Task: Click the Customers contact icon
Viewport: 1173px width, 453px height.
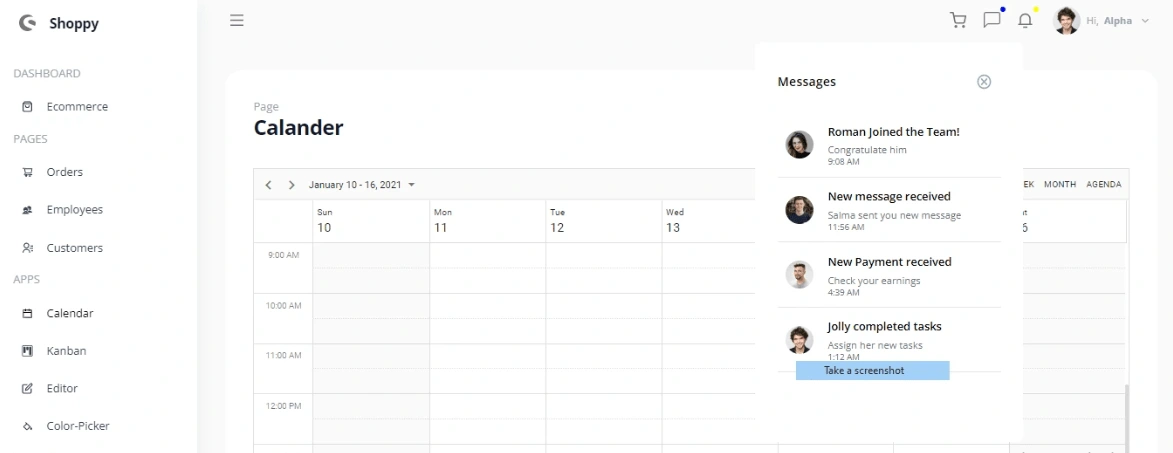Action: (28, 247)
